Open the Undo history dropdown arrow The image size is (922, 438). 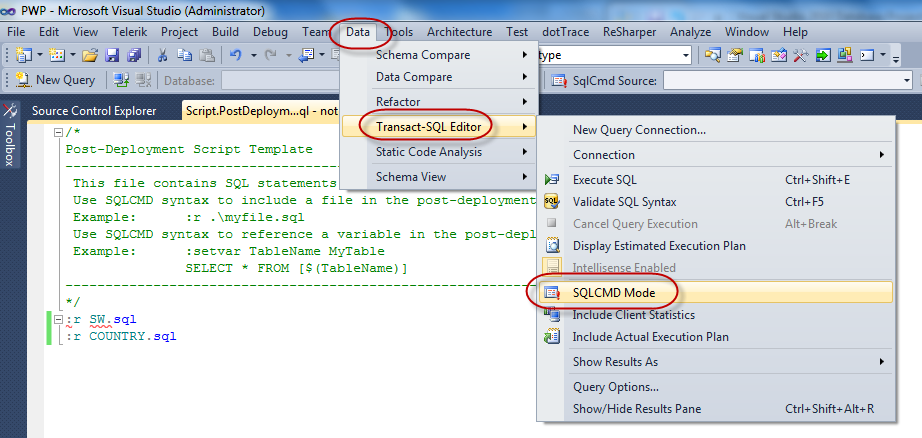[x=253, y=55]
